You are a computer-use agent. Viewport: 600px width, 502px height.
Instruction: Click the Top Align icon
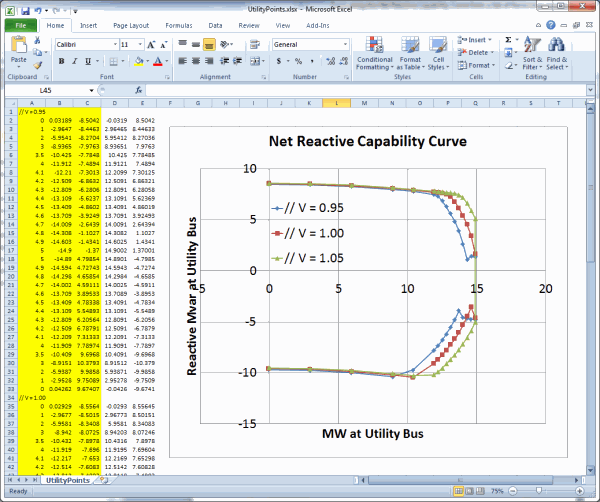click(x=183, y=44)
